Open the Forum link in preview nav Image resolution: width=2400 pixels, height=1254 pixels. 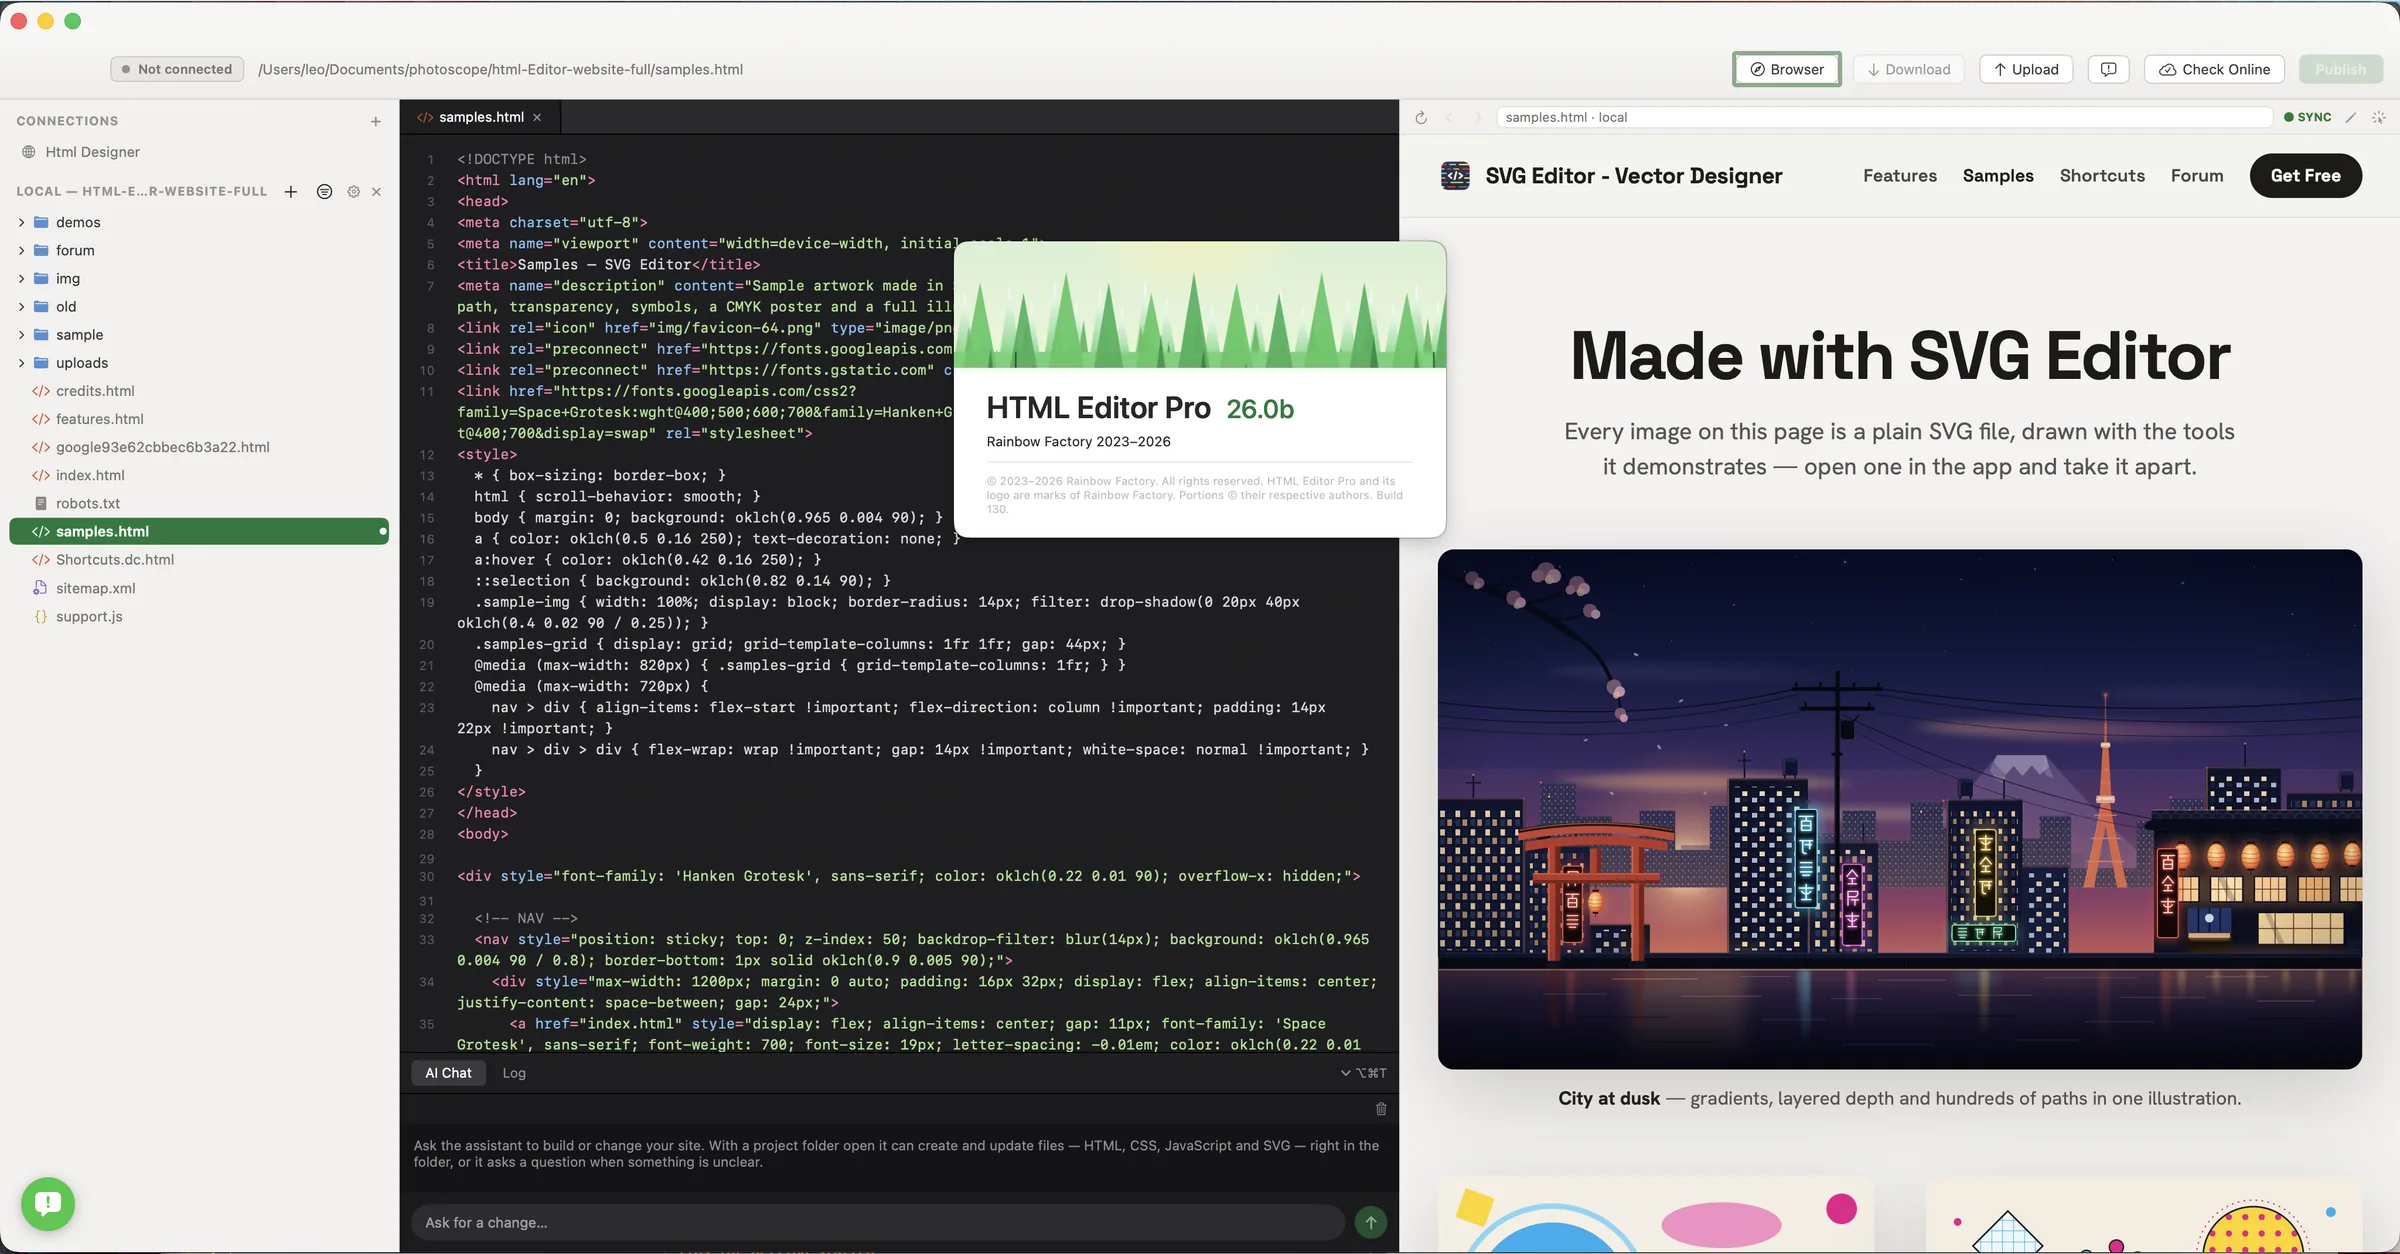click(x=2197, y=175)
